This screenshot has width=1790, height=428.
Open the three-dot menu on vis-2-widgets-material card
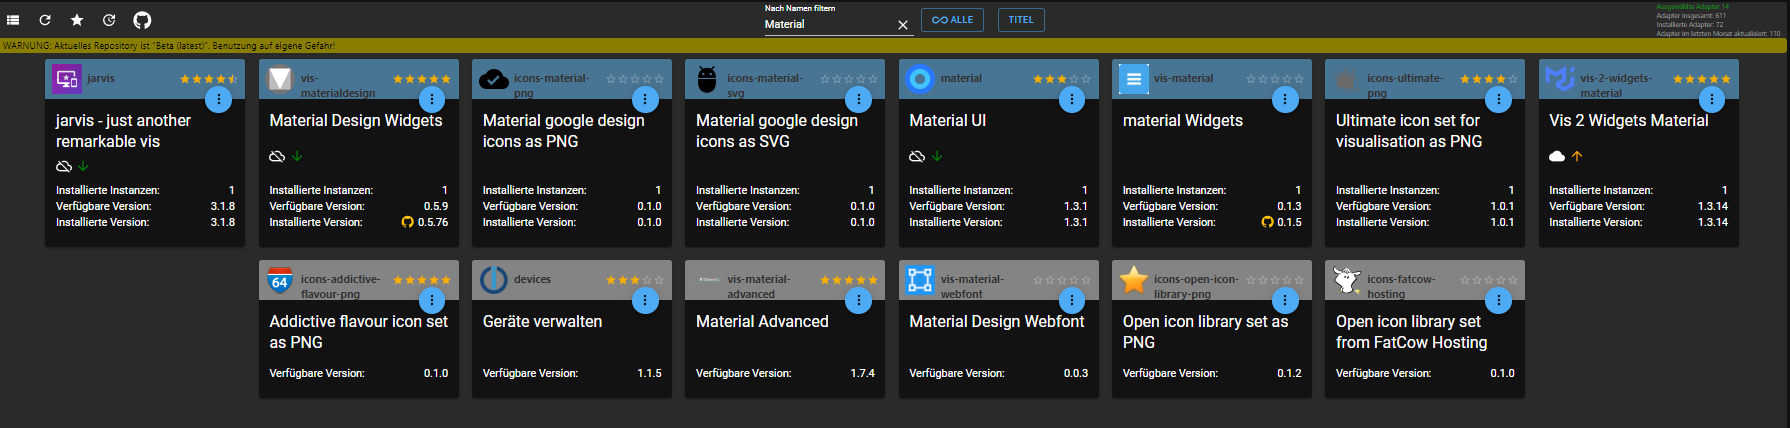[1712, 99]
